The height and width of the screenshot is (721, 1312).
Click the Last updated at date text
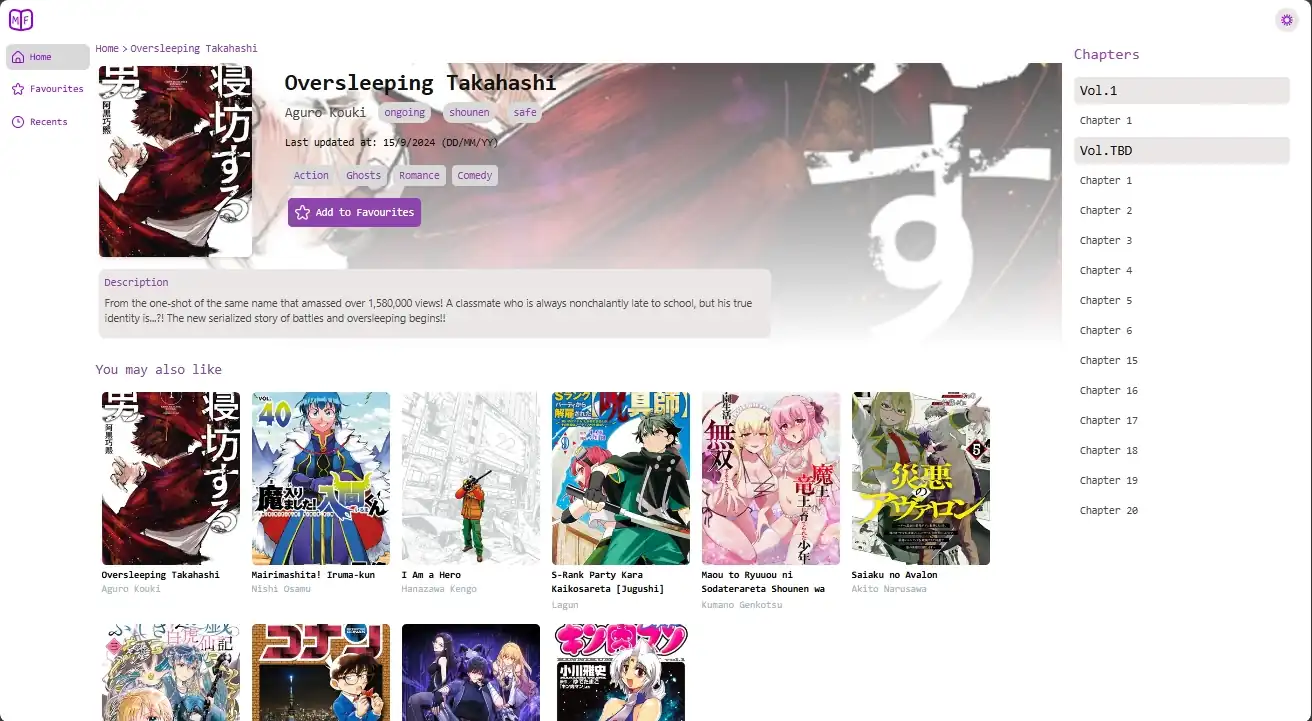pos(391,142)
